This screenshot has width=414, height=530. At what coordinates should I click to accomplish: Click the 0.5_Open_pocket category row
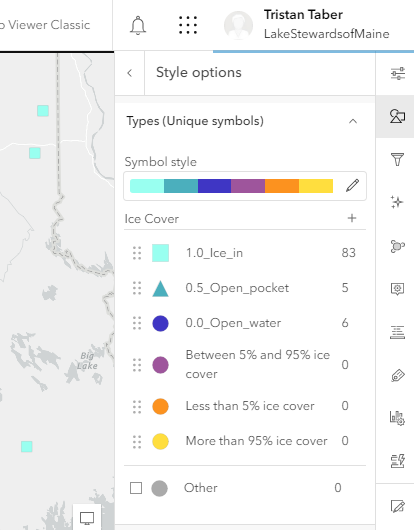pyautogui.click(x=245, y=288)
